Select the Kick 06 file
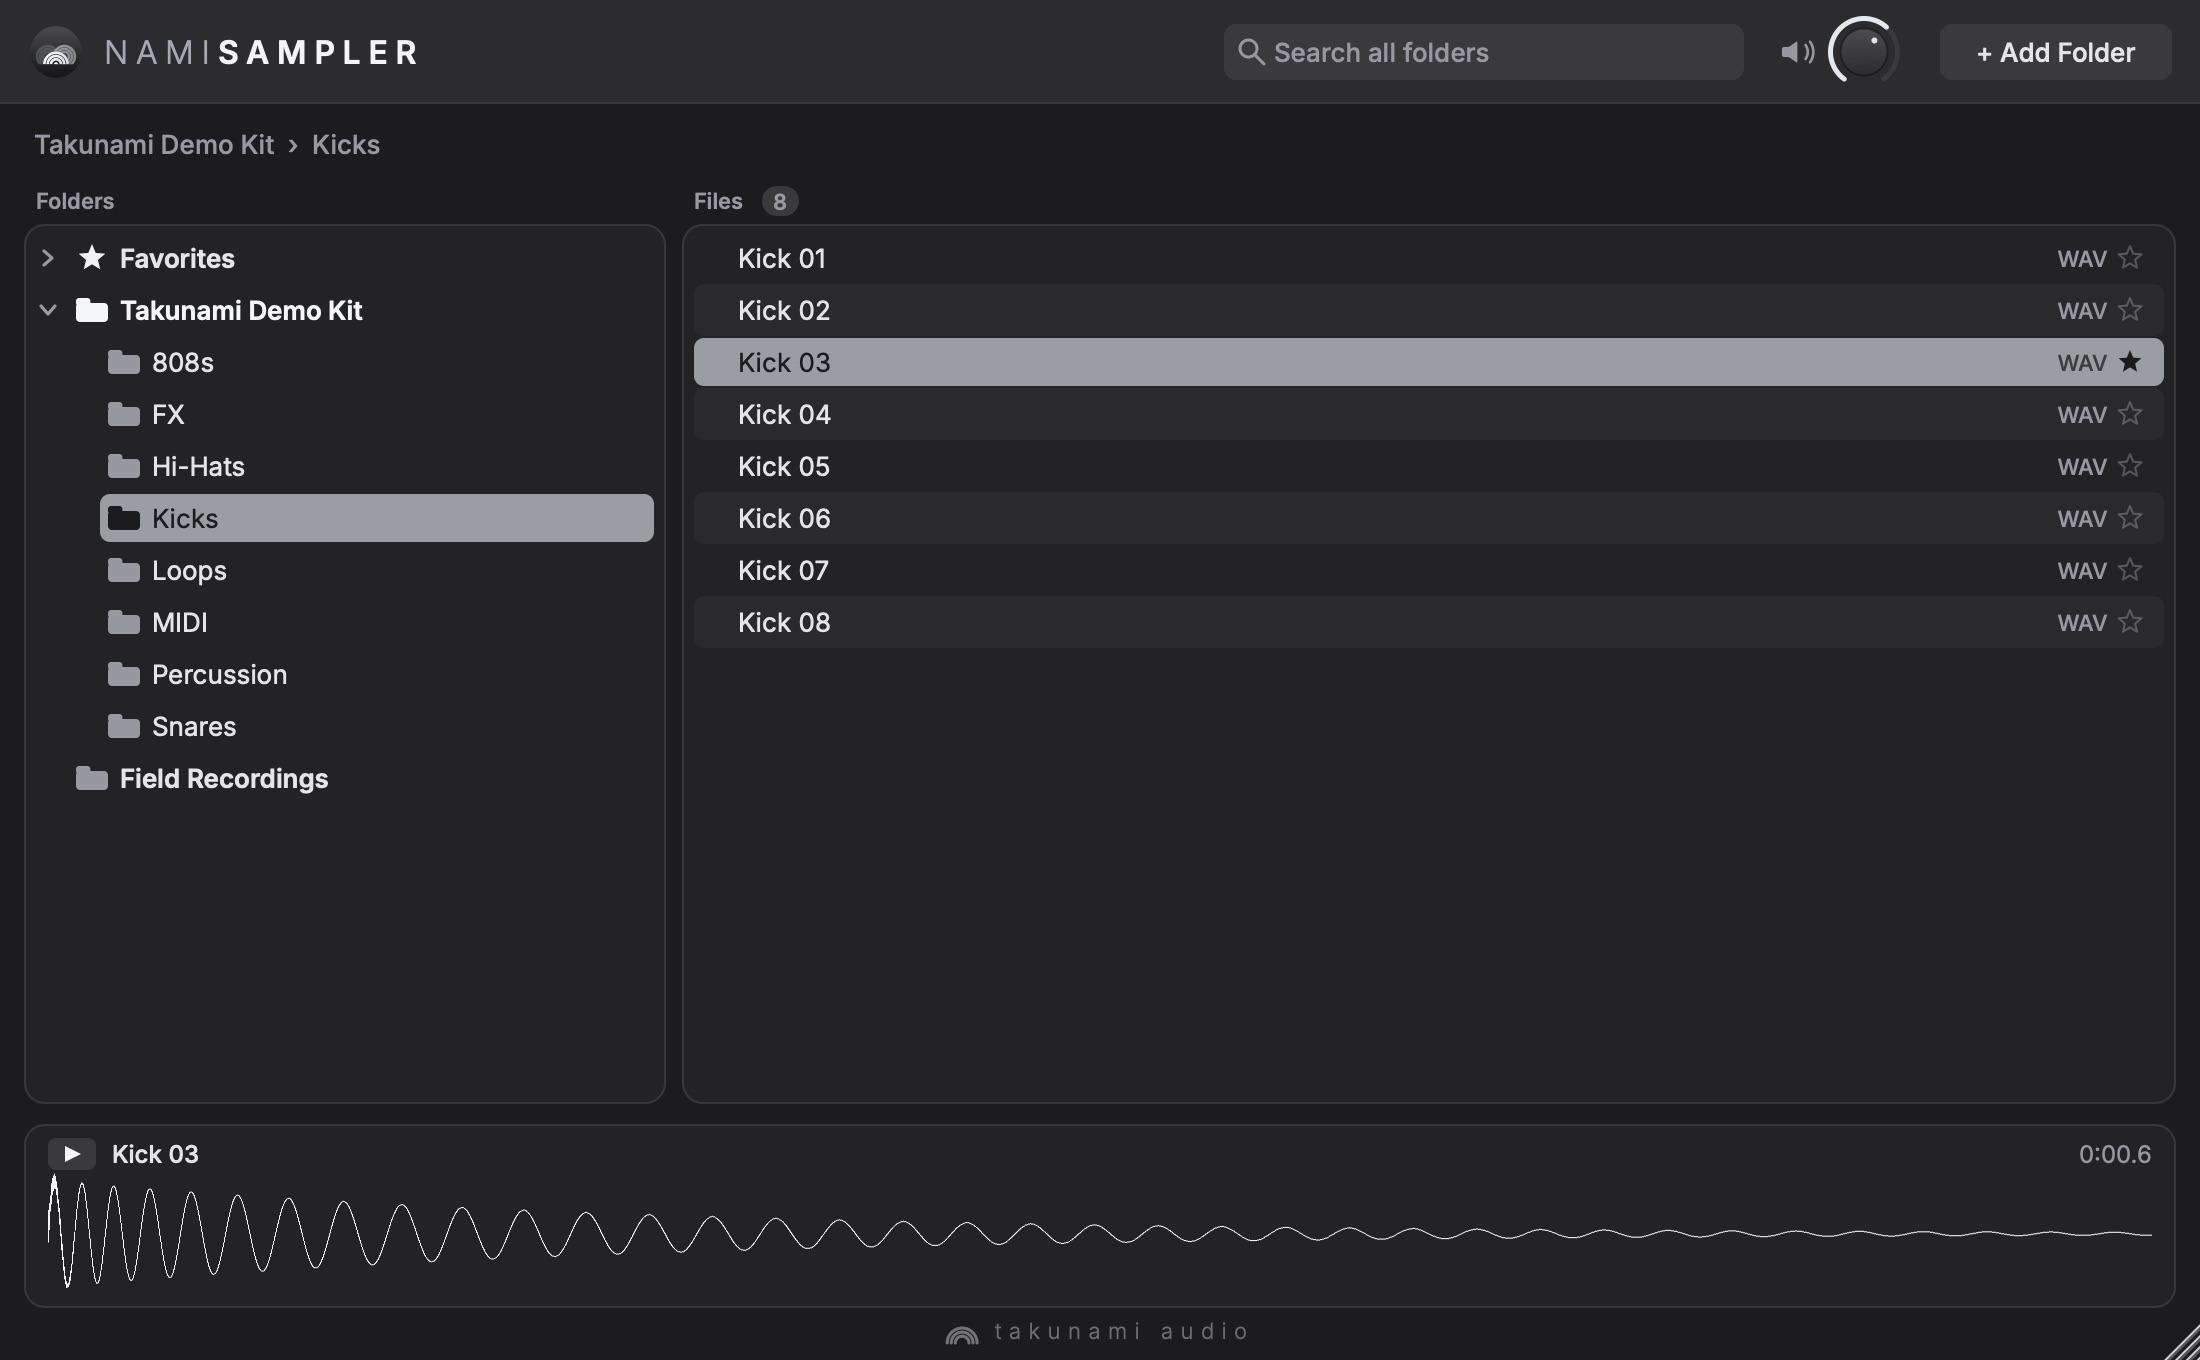The width and height of the screenshot is (2200, 1360). (1429, 518)
